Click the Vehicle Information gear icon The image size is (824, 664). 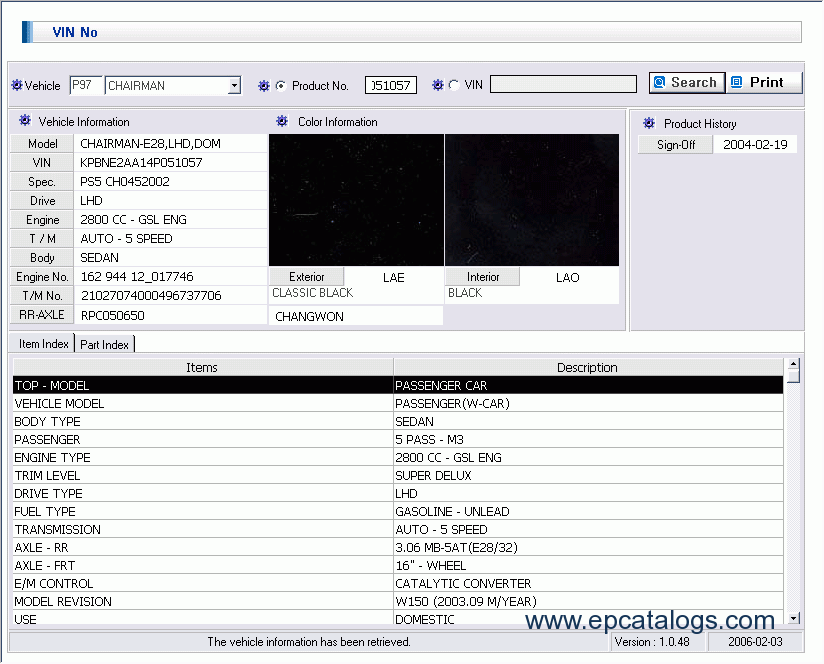pos(25,121)
